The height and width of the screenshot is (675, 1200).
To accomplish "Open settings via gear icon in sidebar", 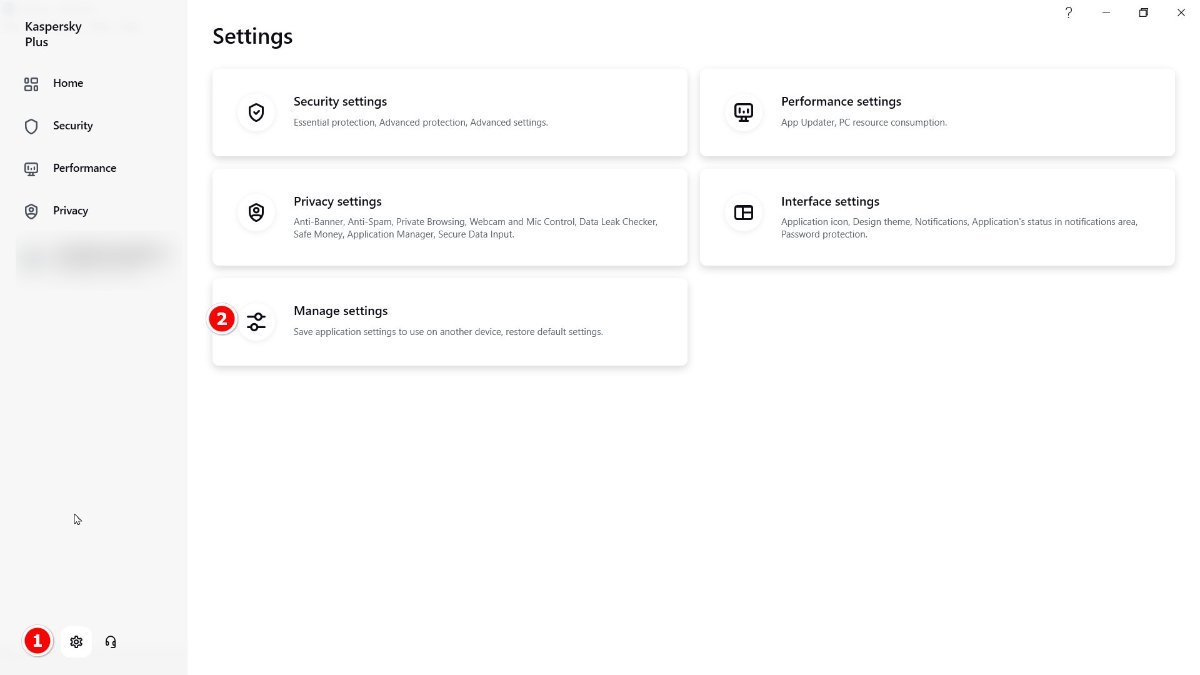I will tap(76, 642).
